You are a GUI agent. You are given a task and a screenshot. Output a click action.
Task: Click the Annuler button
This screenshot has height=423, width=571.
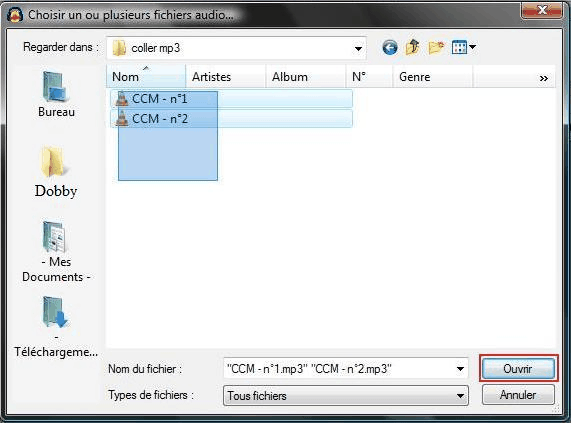pyautogui.click(x=518, y=395)
